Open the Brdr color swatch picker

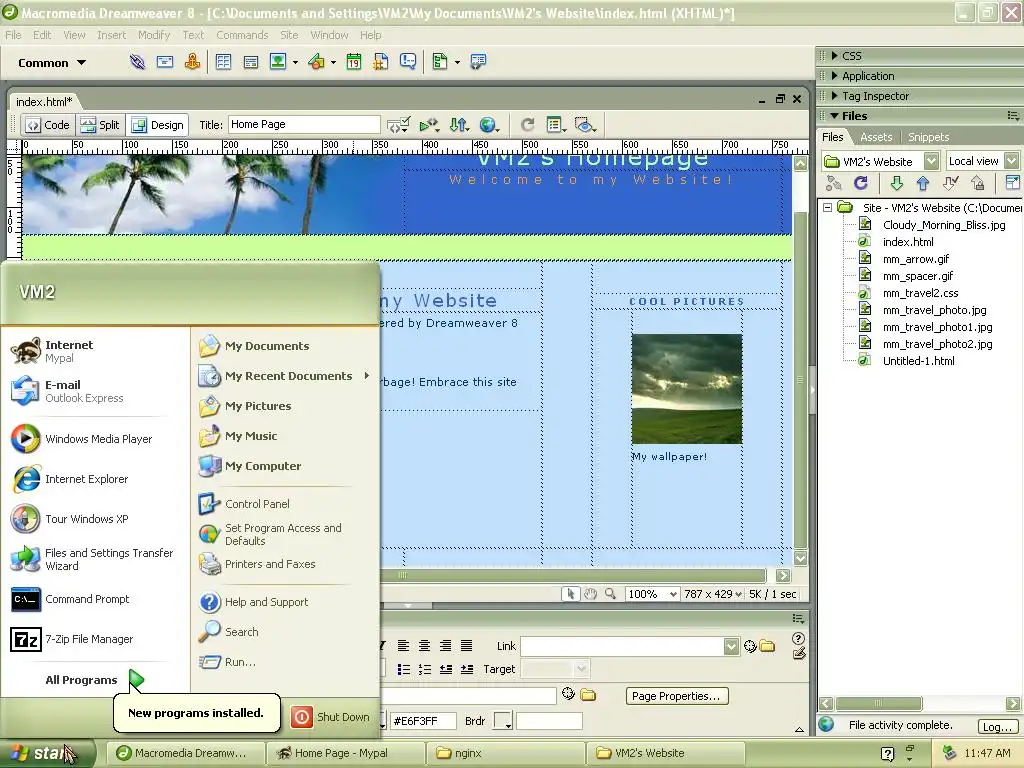[502, 721]
